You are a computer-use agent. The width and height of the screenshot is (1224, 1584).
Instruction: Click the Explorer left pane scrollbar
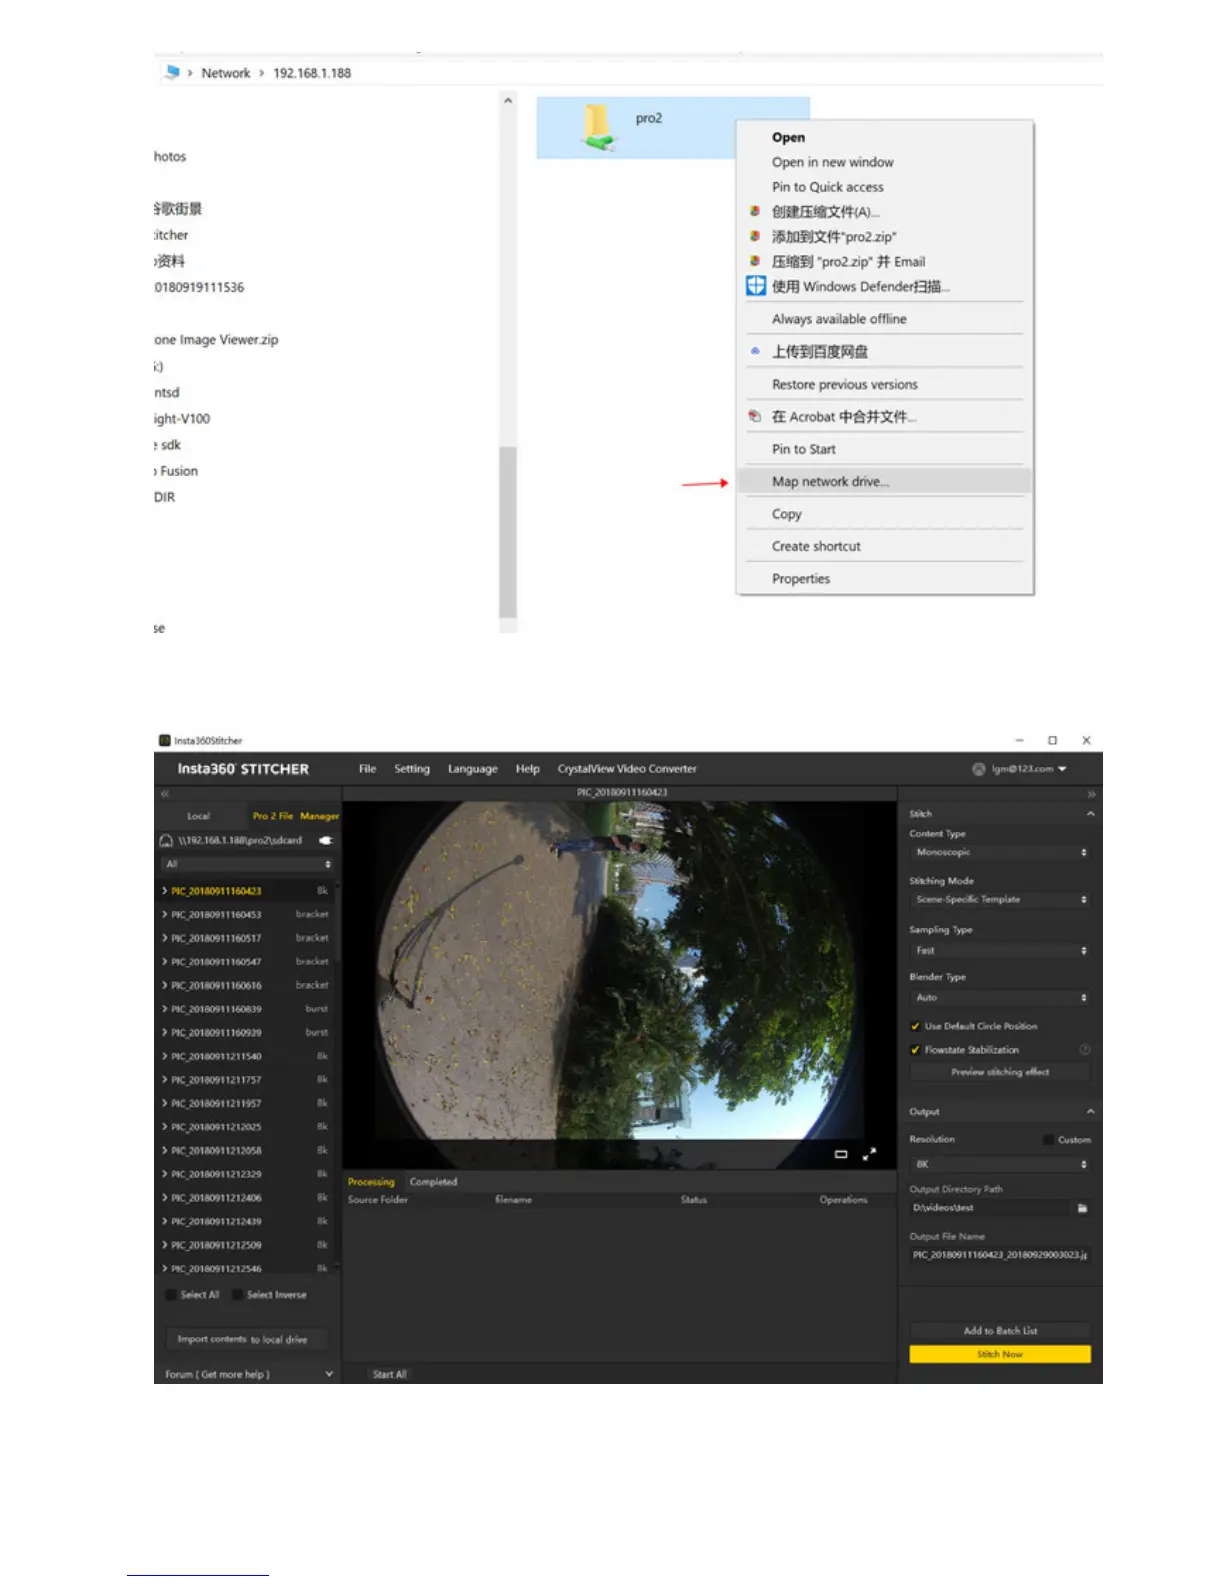tap(508, 533)
